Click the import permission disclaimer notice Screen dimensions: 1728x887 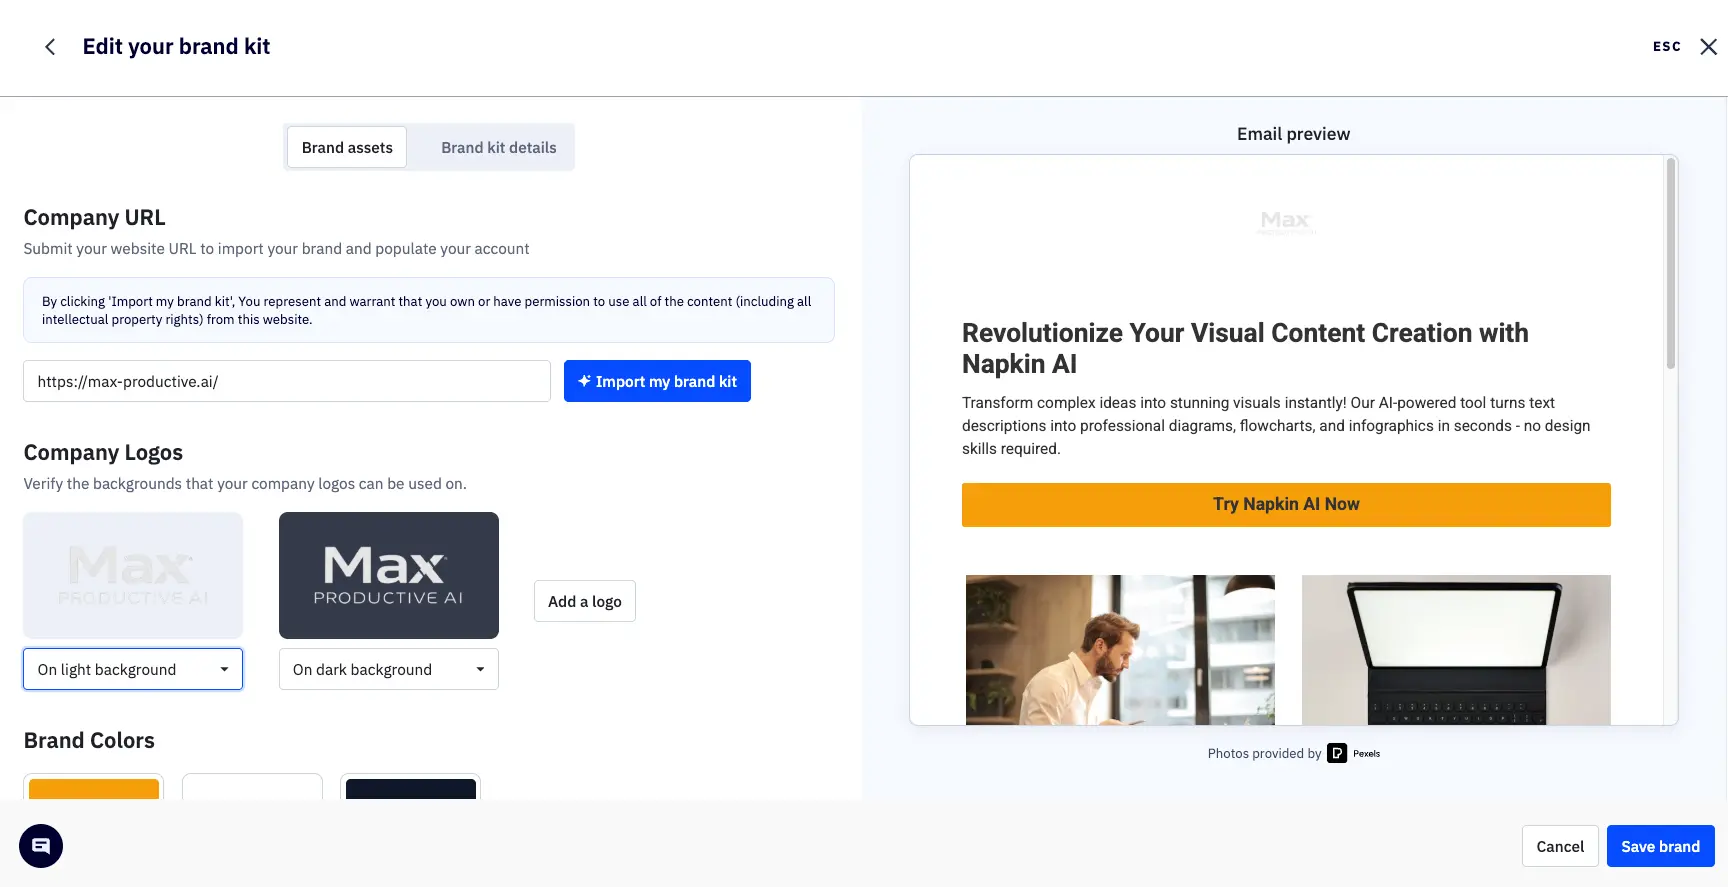coord(429,310)
